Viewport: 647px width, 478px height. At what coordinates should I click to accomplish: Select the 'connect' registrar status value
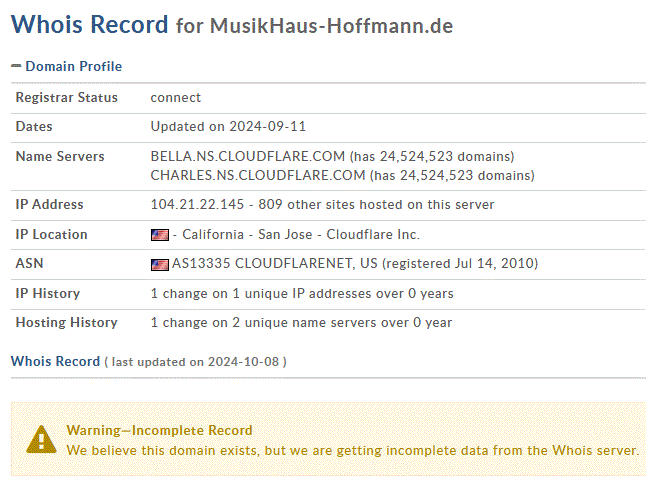pyautogui.click(x=175, y=98)
